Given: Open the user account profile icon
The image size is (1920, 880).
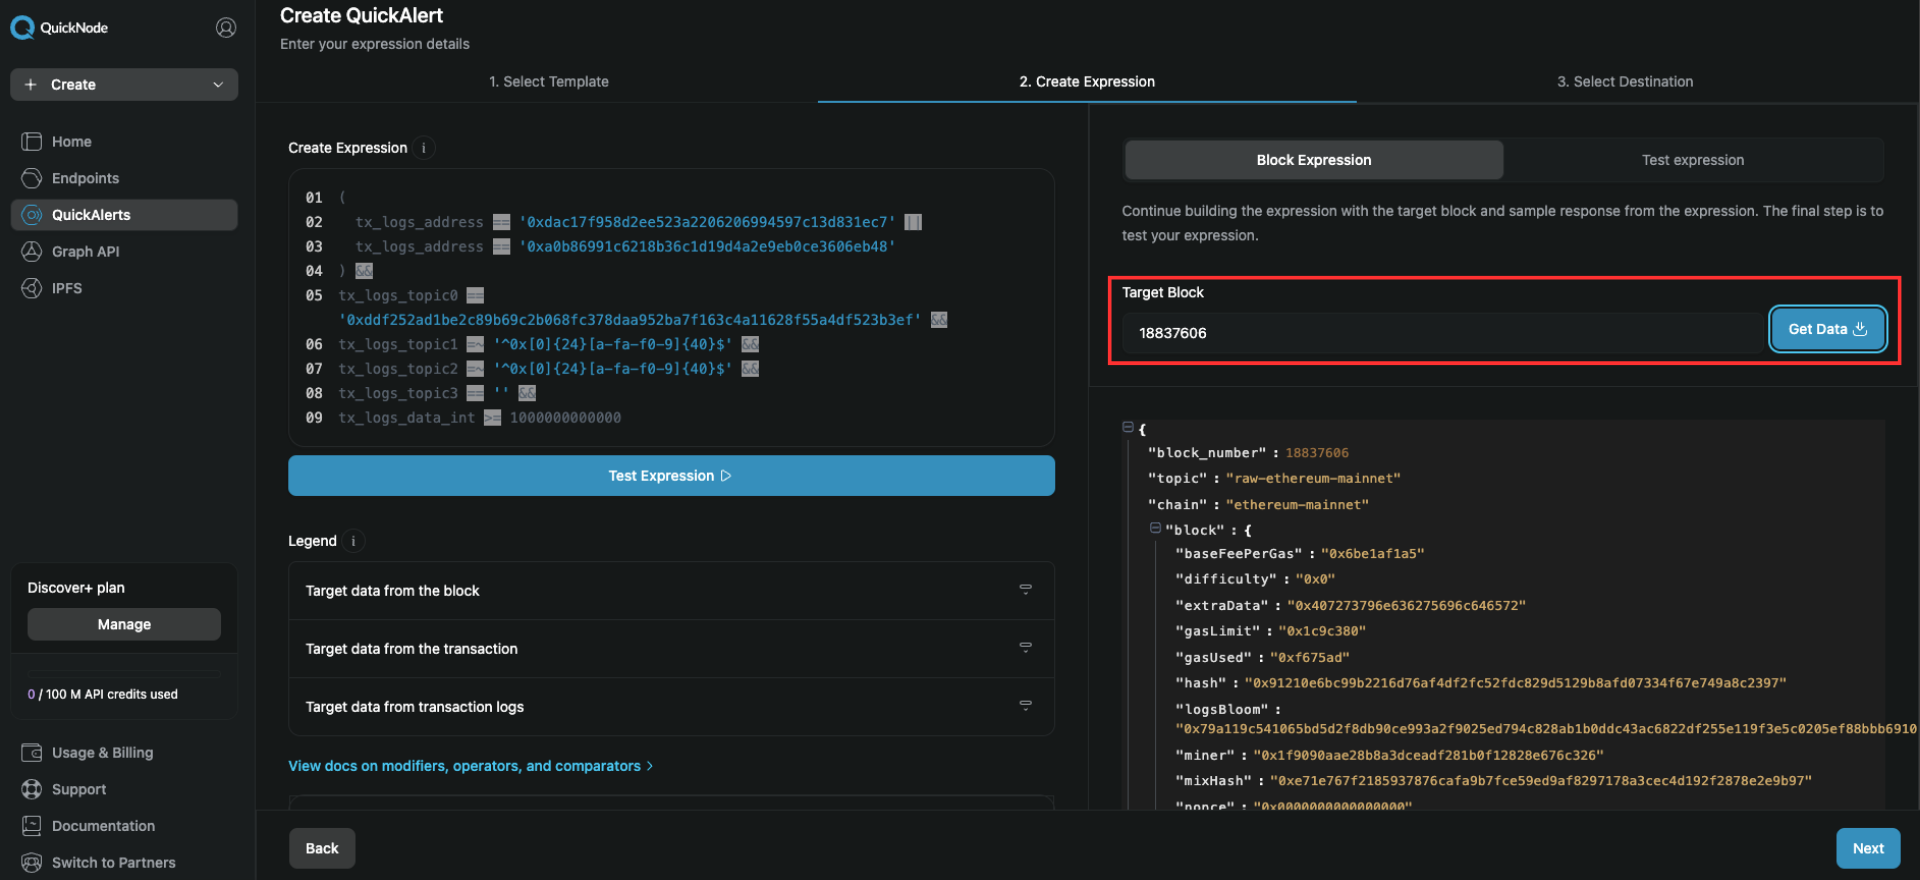Looking at the screenshot, I should tap(226, 28).
